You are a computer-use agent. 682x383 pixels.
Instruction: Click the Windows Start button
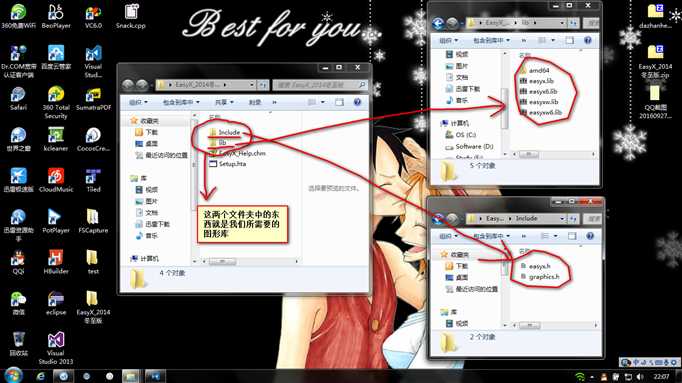point(13,376)
